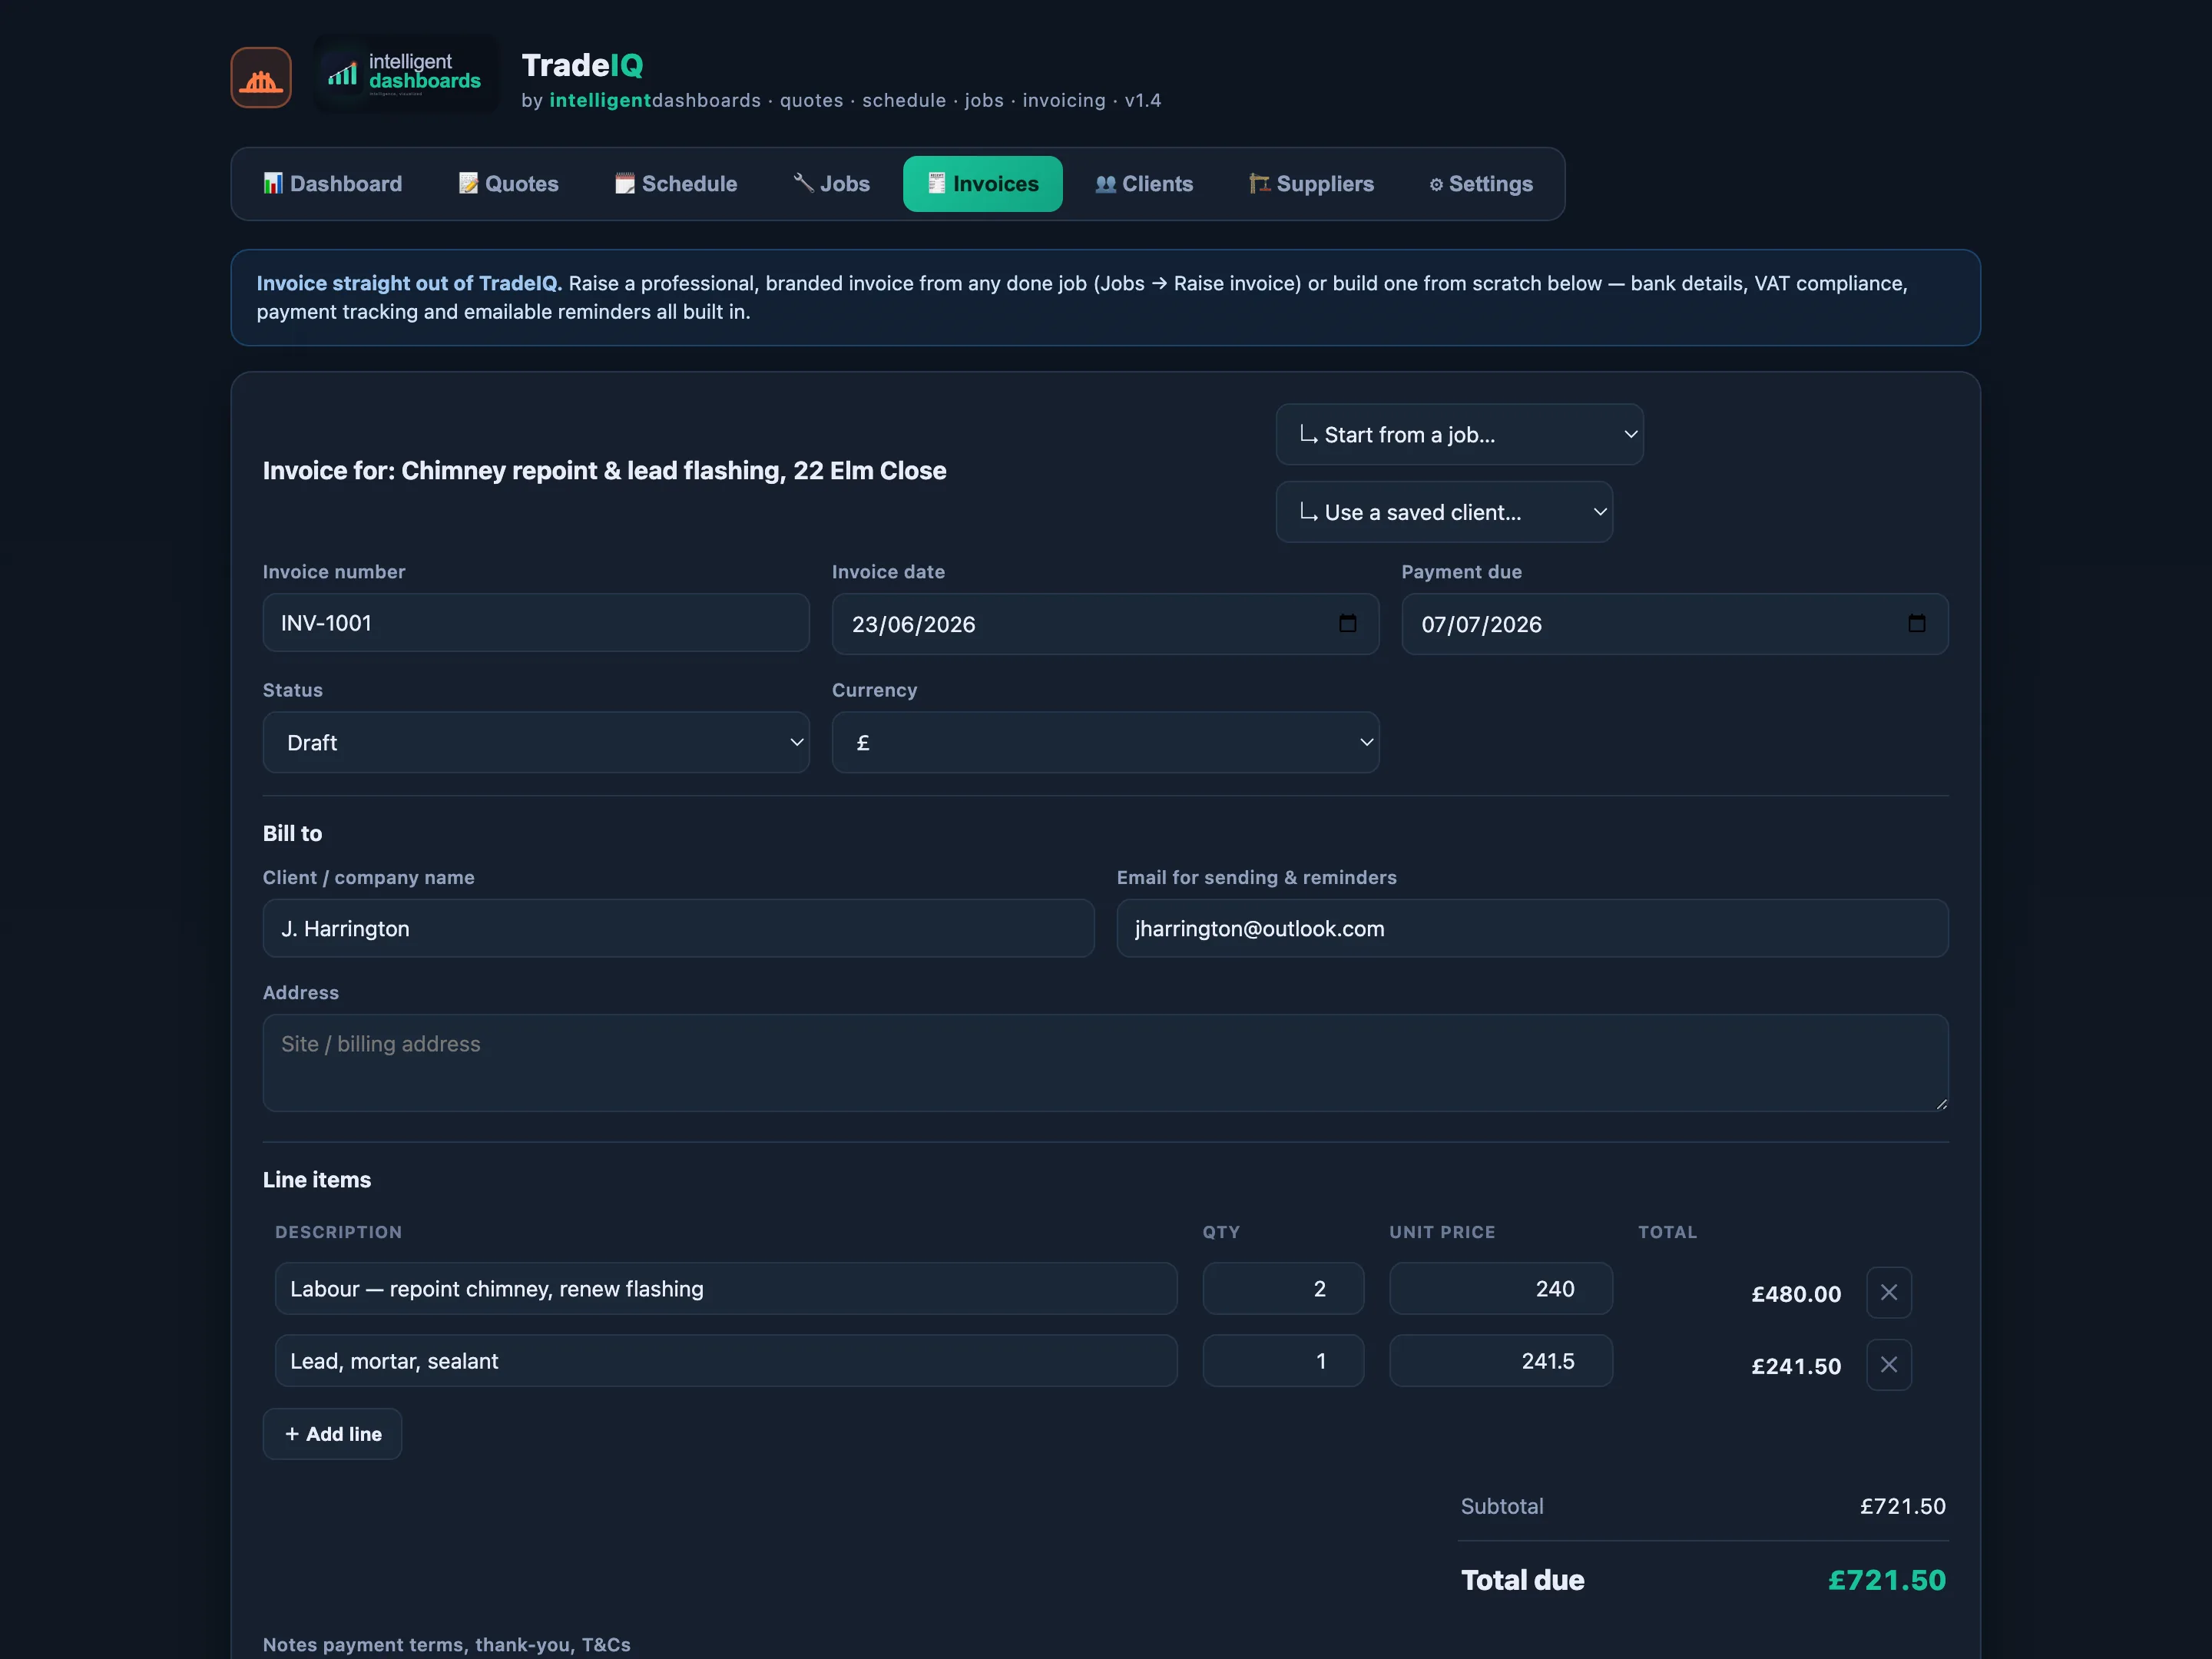
Task: Click the unit price field showing 241.5
Action: coord(1500,1360)
